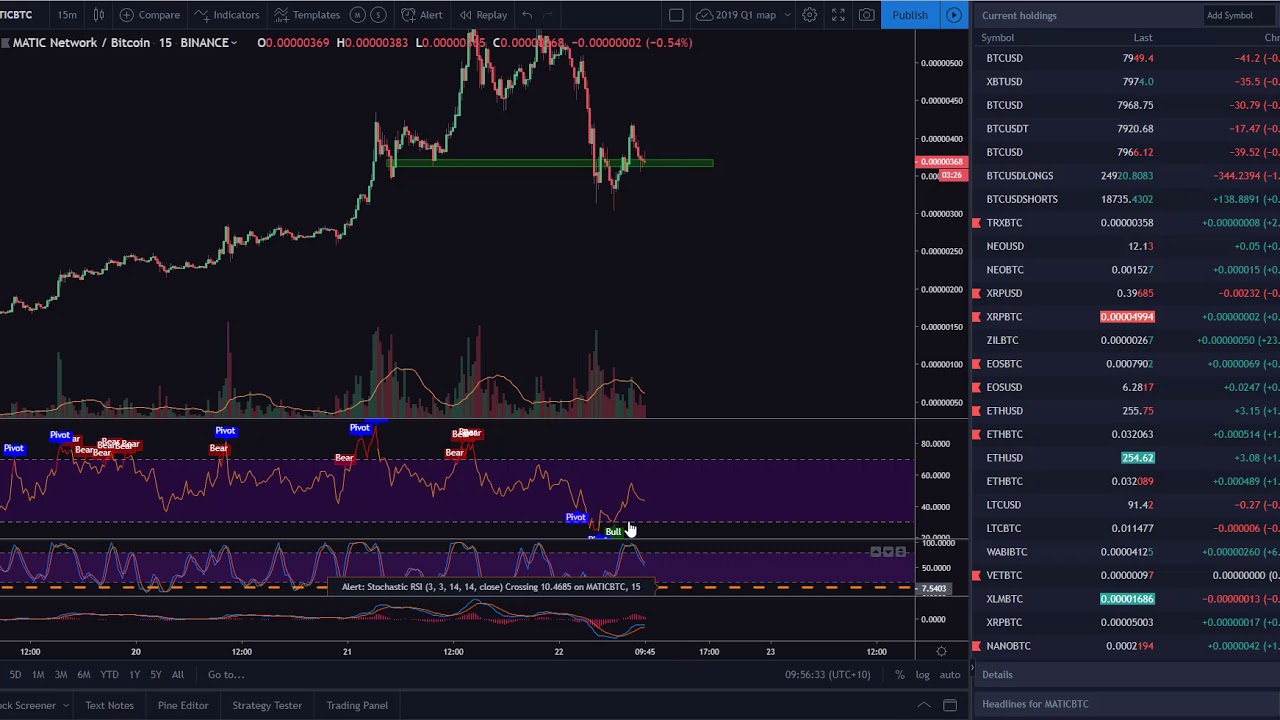The width and height of the screenshot is (1280, 720).
Task: Expand the BINANCE exchange dropdown arrow
Action: coord(234,43)
